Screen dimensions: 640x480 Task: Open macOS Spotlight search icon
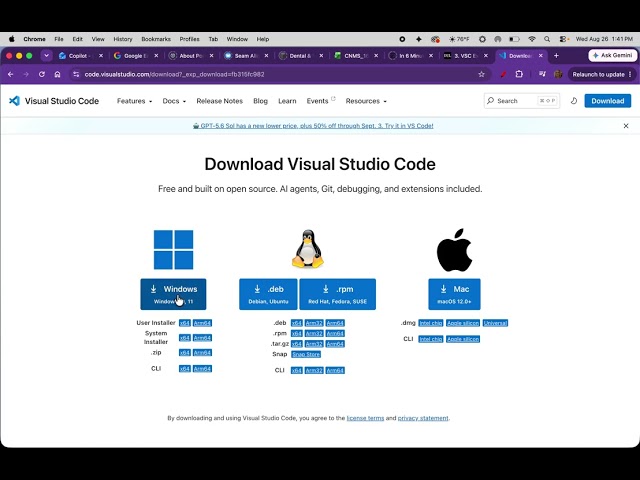click(547, 39)
